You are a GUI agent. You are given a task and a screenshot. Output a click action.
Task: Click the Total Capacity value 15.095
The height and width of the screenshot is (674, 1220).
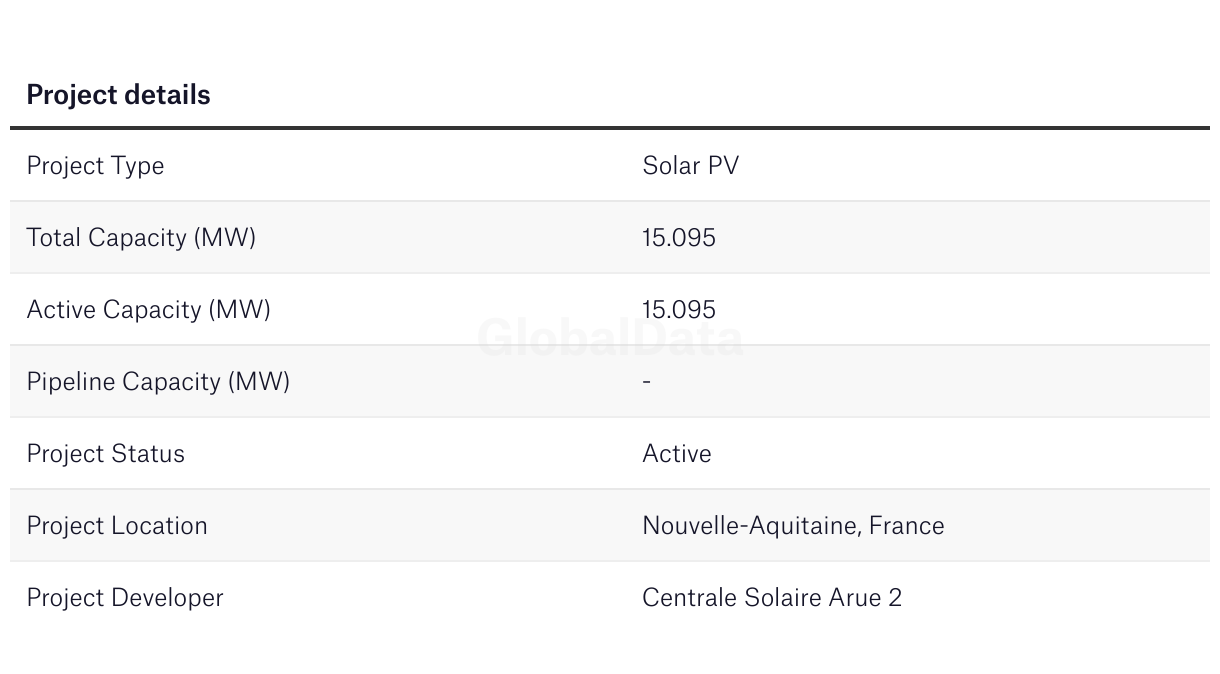point(679,238)
